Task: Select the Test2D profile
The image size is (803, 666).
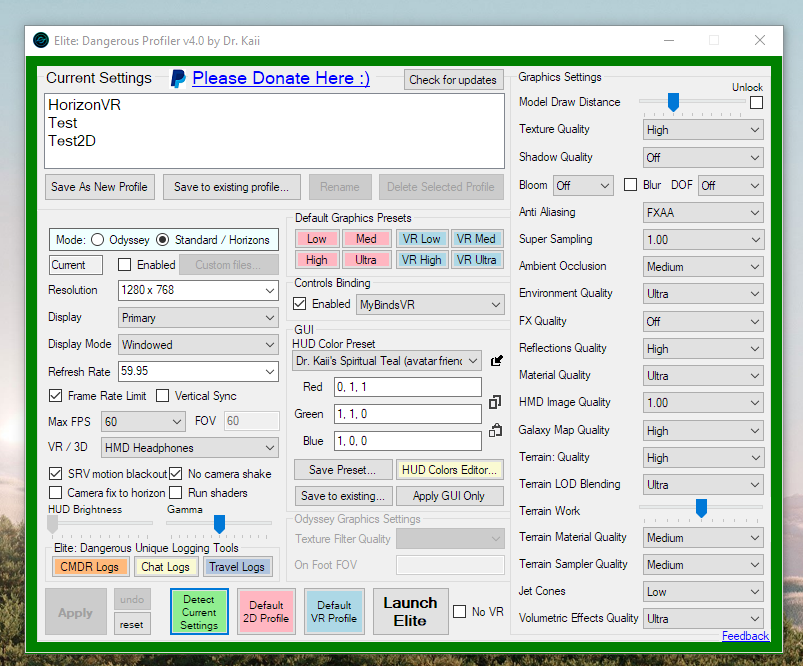Action: pyautogui.click(x=72, y=141)
